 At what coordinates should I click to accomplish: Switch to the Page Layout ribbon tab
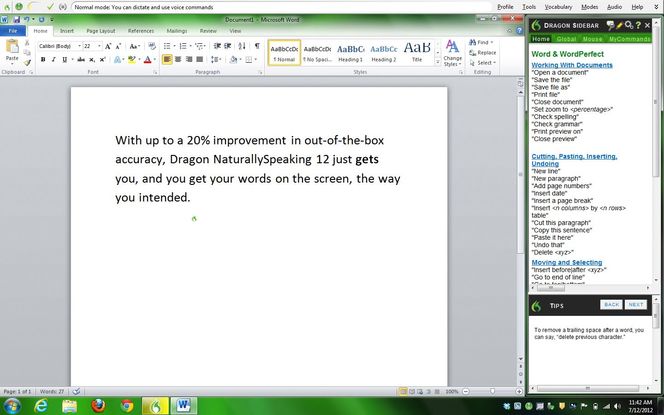(x=100, y=31)
